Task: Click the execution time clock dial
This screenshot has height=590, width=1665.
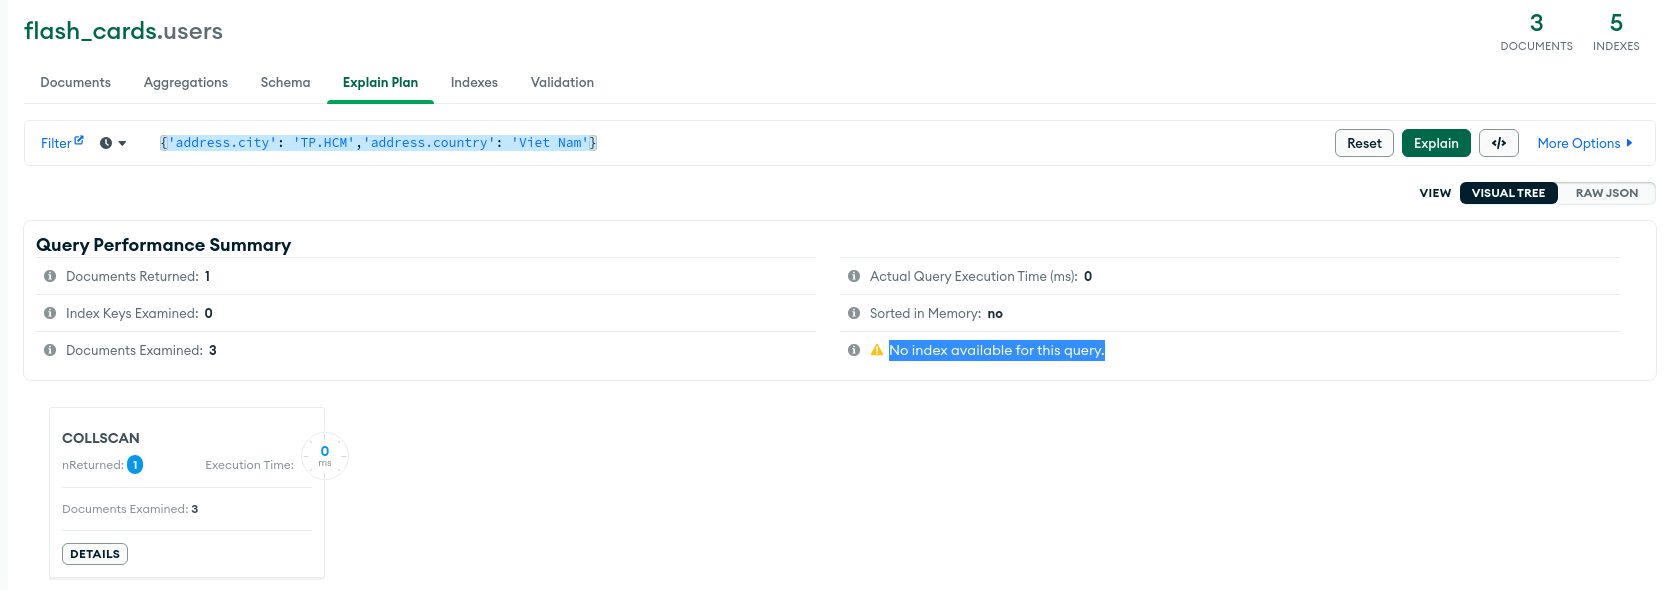Action: coord(325,456)
